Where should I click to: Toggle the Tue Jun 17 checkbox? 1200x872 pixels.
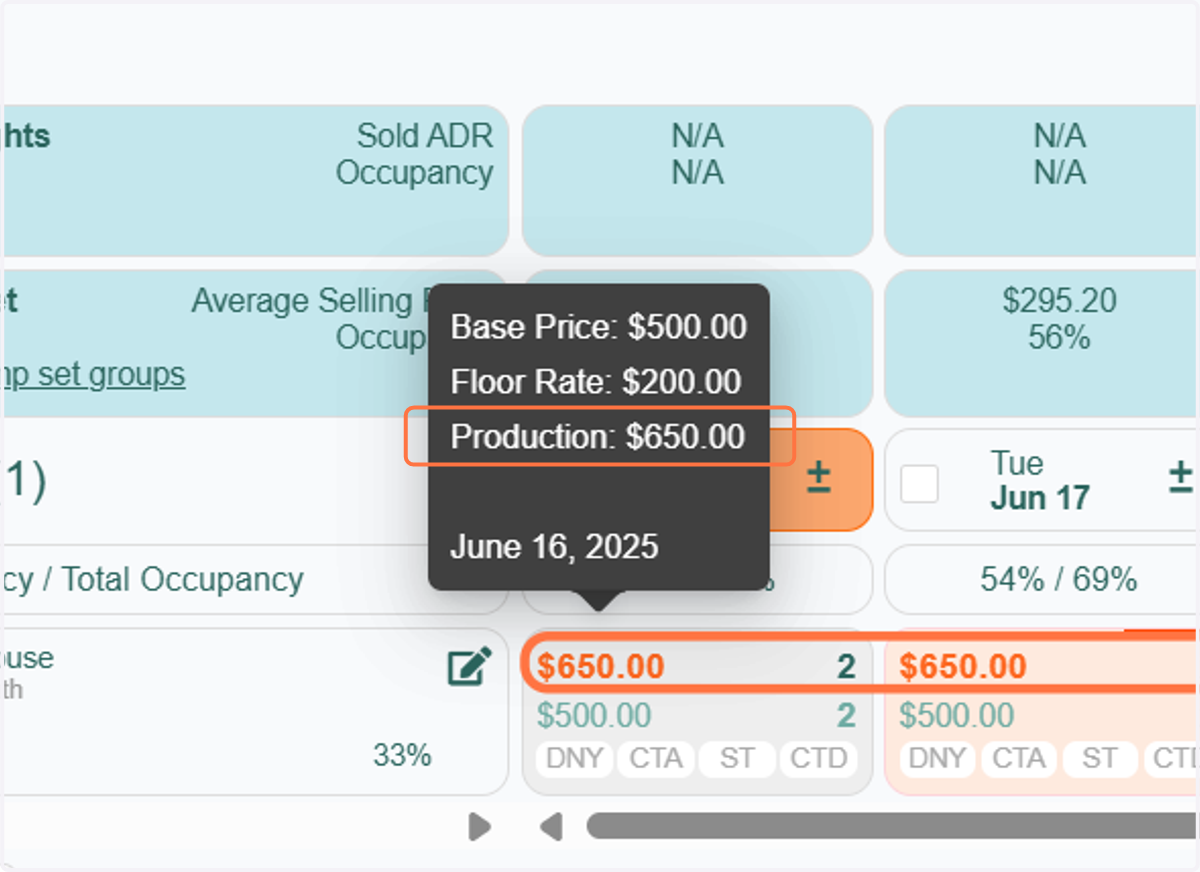click(920, 483)
